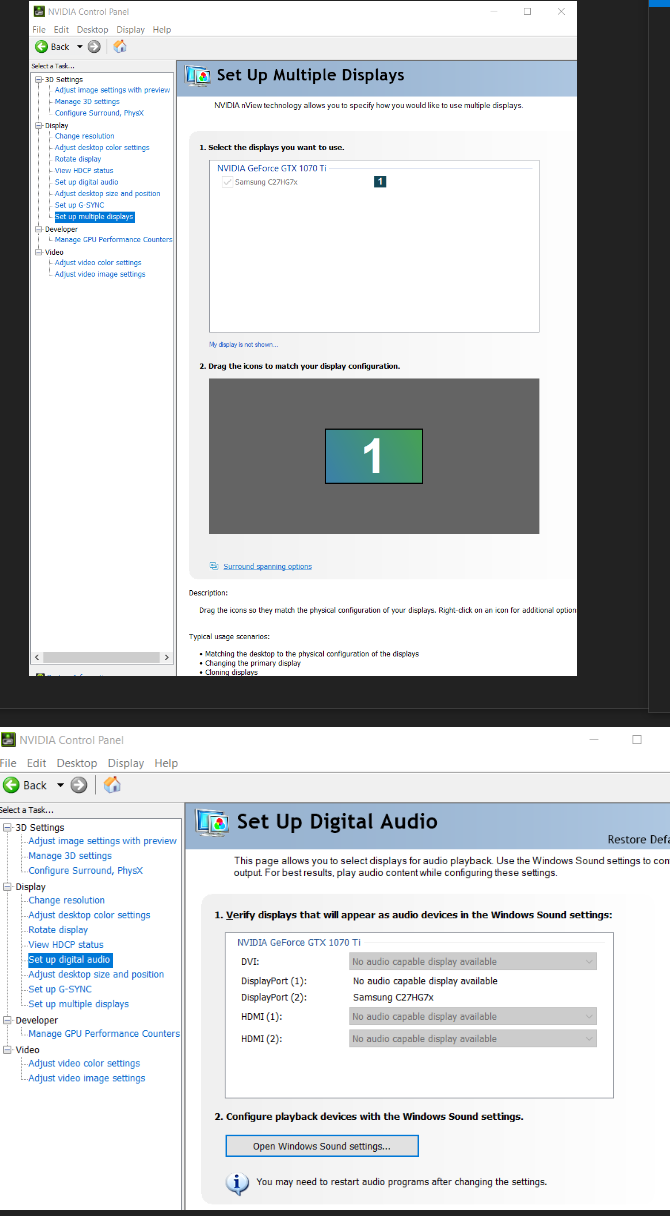Select Adjust video color settings in Digital Audio window
This screenshot has height=1216, width=670.
(x=84, y=1063)
